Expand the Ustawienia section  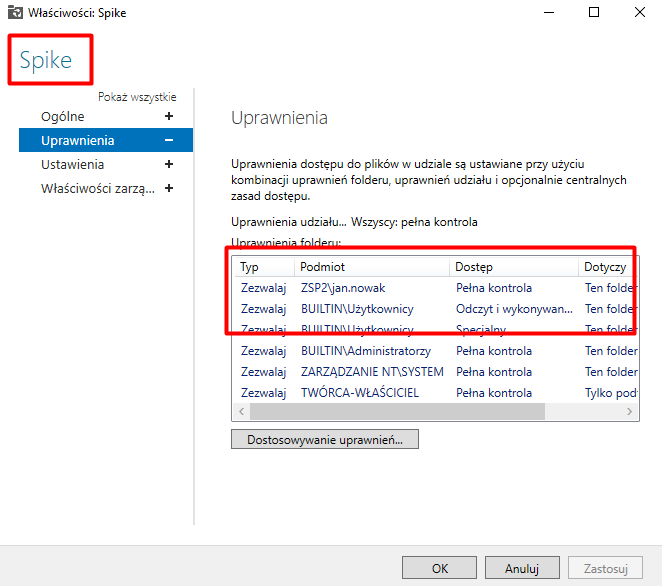pos(169,165)
